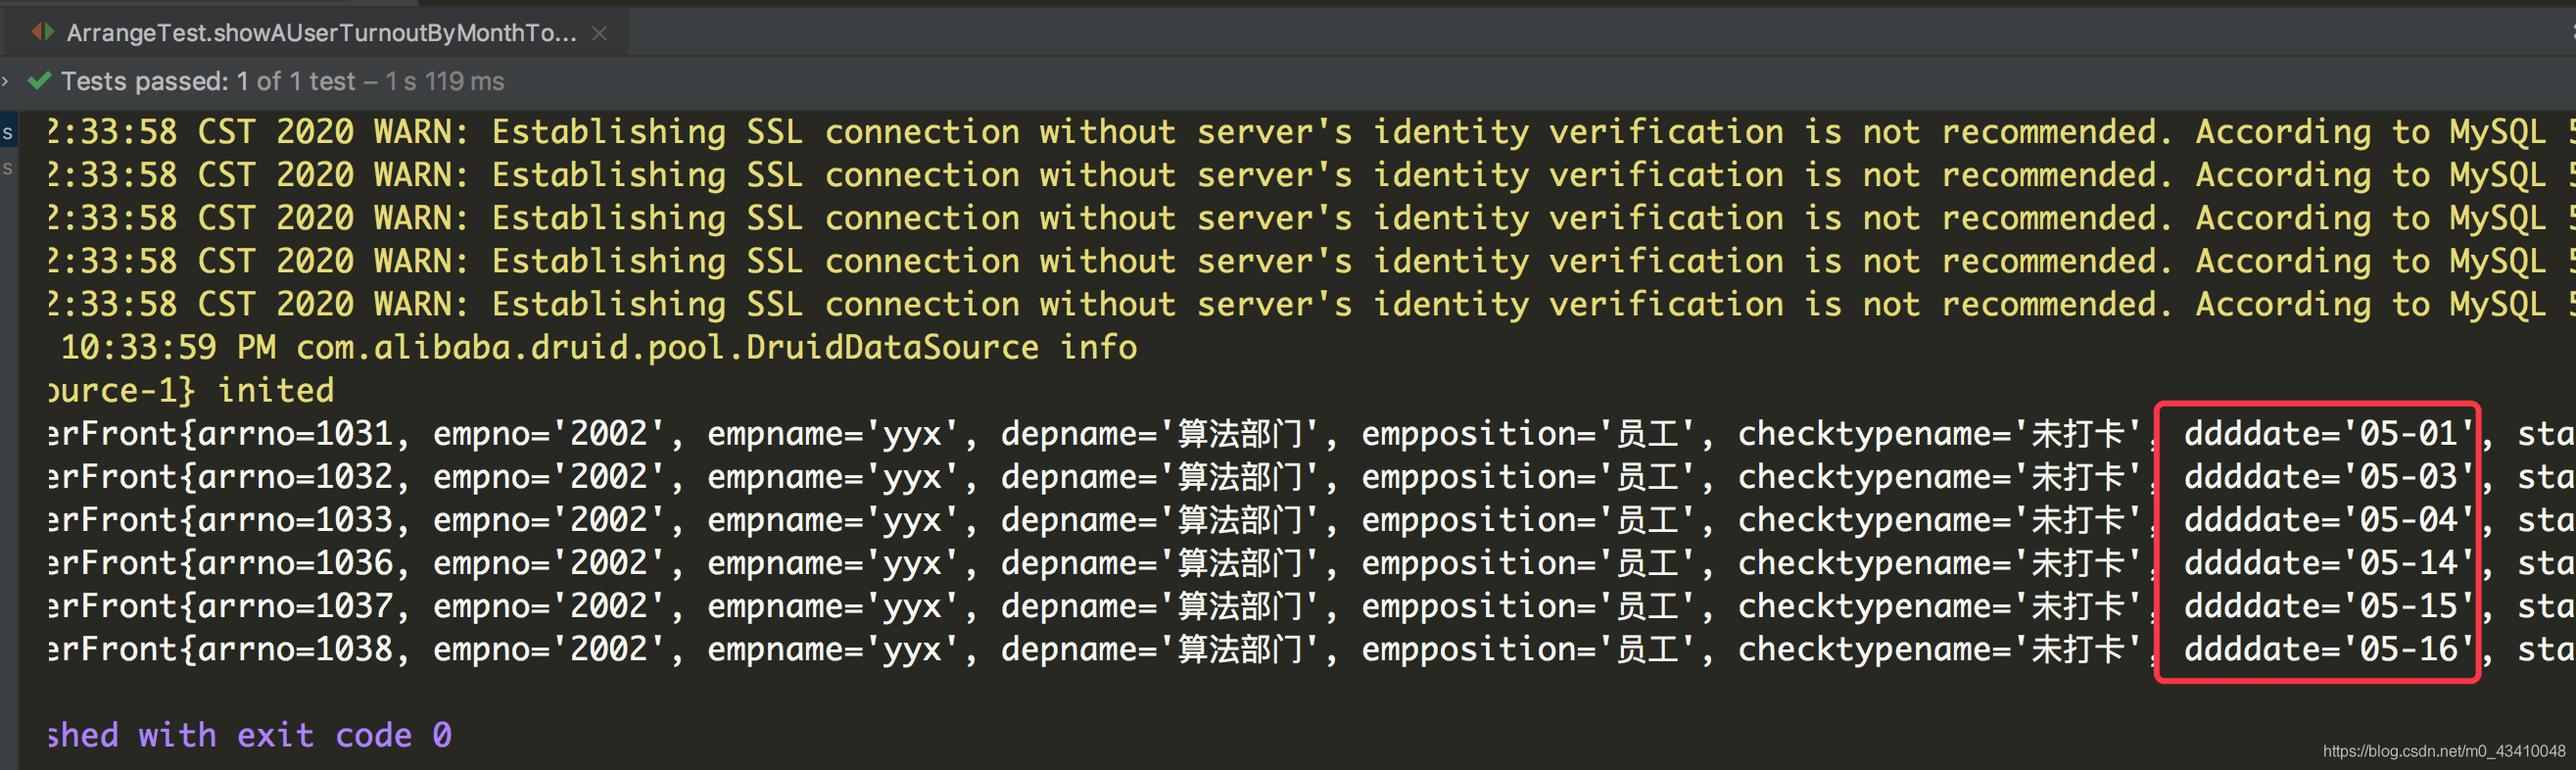Click the output row with arrno=1036
2576x770 pixels.
coord(1311,562)
